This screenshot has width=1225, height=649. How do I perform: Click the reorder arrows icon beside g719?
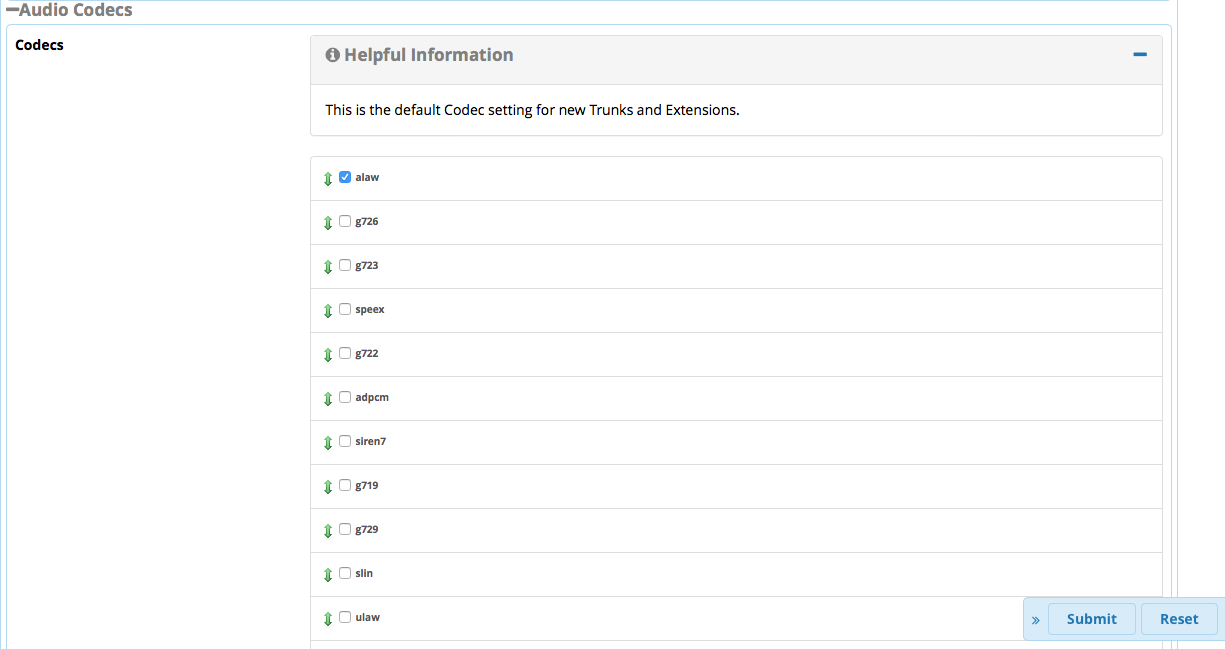click(328, 487)
